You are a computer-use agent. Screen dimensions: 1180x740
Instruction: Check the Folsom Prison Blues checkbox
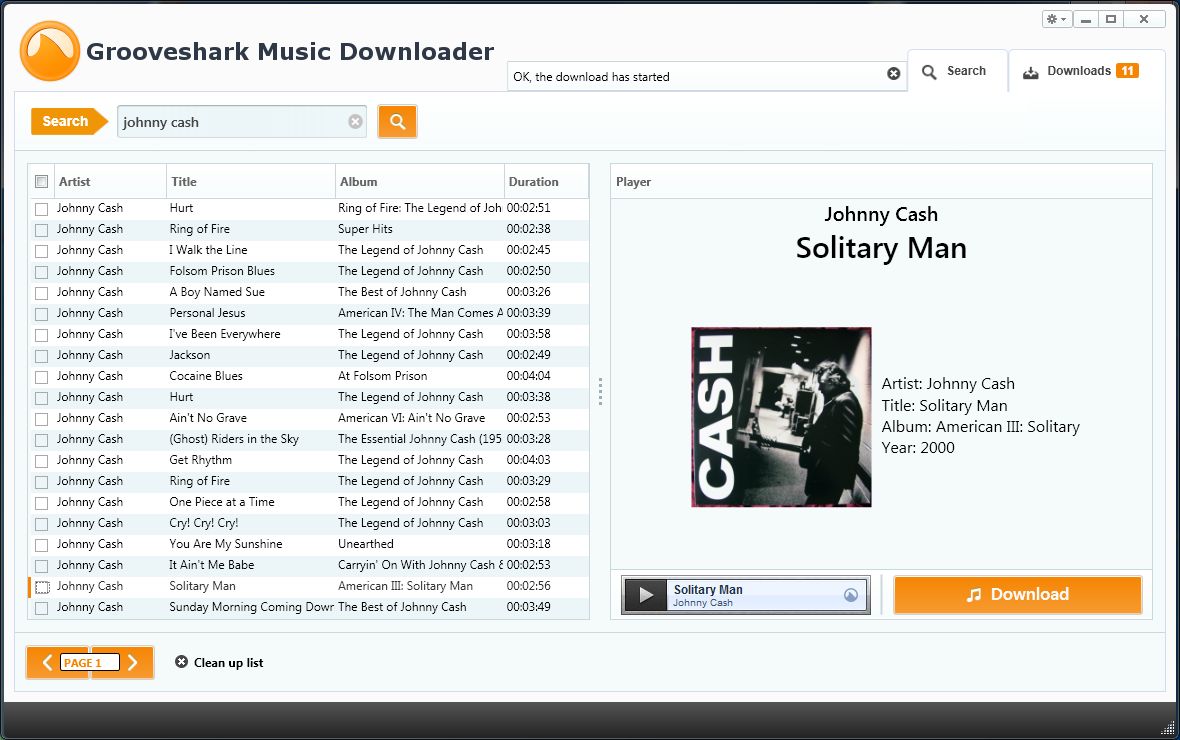click(41, 273)
